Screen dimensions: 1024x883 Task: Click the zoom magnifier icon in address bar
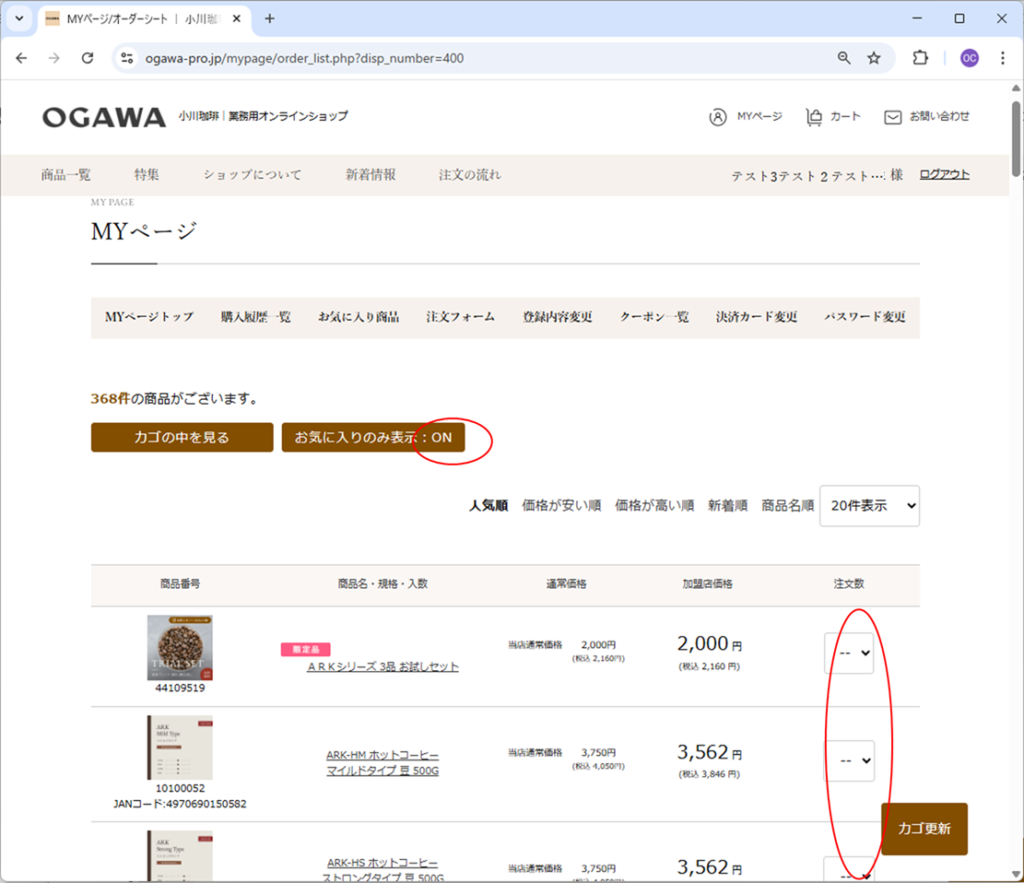pos(844,58)
